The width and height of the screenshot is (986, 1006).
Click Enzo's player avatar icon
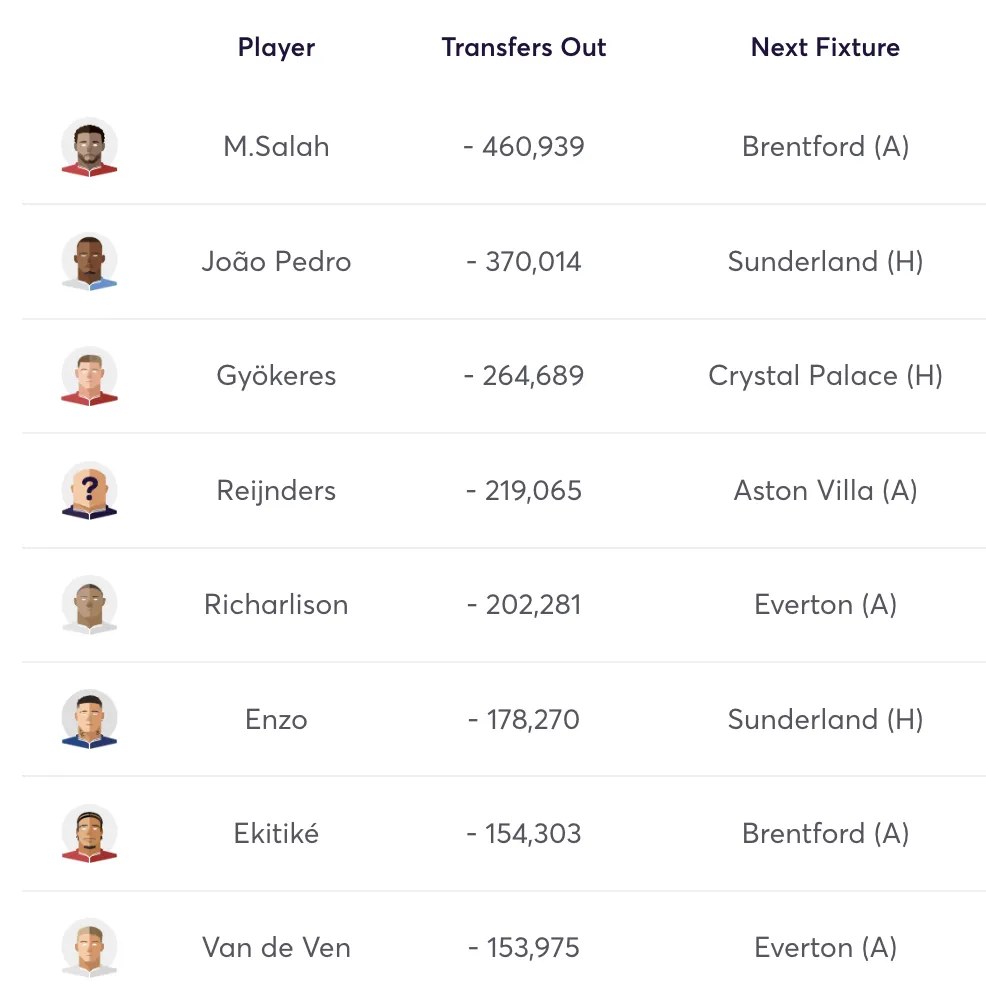pyautogui.click(x=89, y=720)
